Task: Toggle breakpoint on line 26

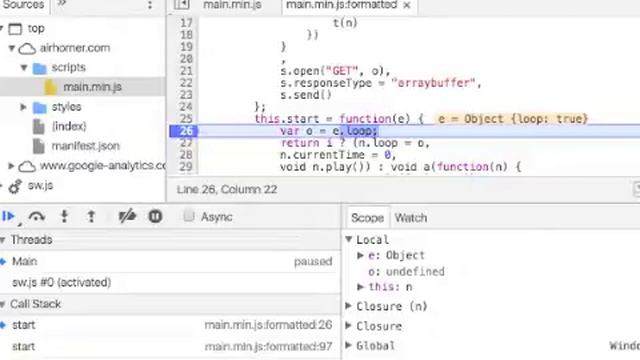Action: [x=186, y=131]
